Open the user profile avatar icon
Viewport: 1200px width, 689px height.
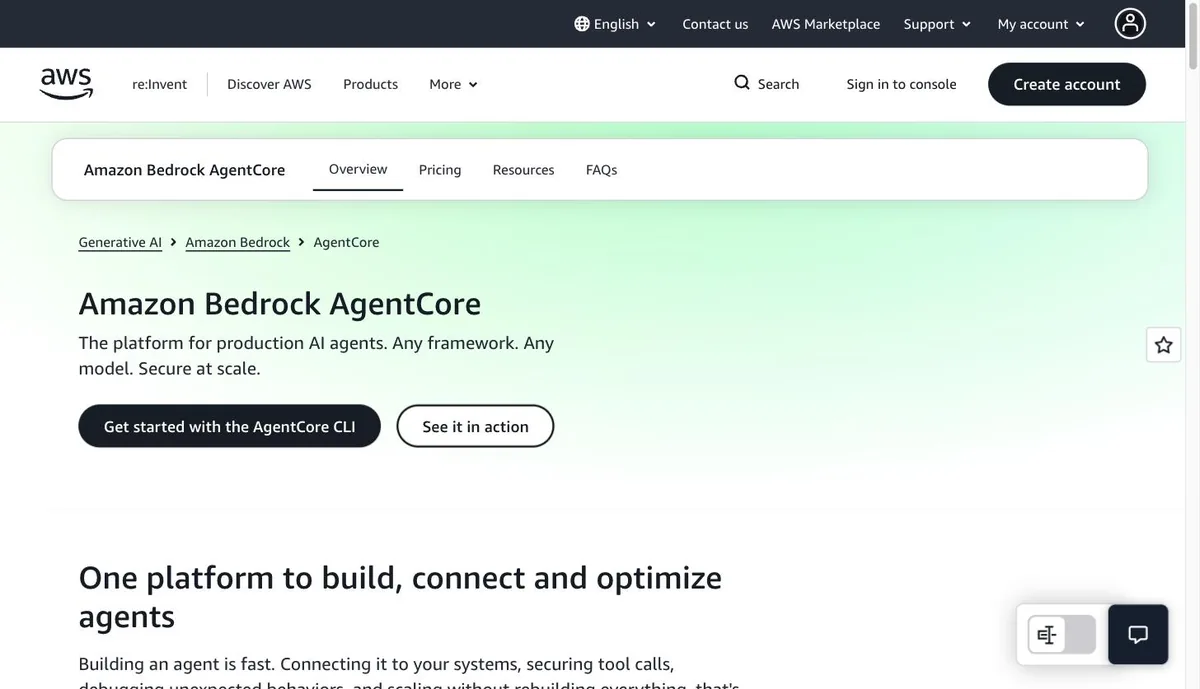click(x=1130, y=23)
